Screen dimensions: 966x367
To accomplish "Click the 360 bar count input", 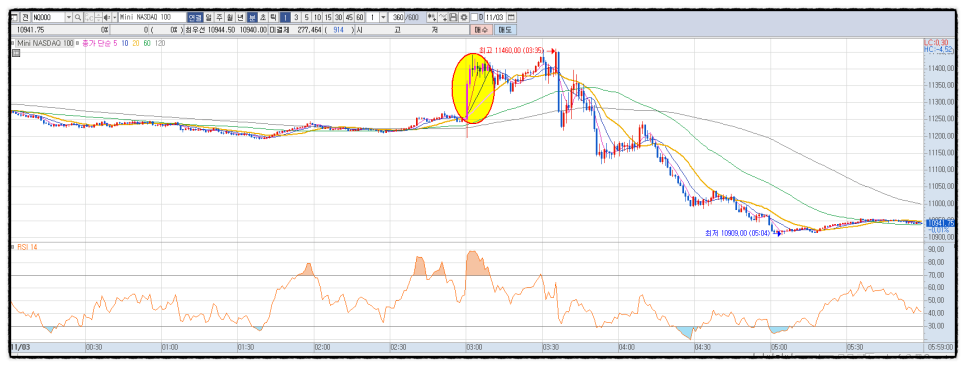I will [x=397, y=17].
